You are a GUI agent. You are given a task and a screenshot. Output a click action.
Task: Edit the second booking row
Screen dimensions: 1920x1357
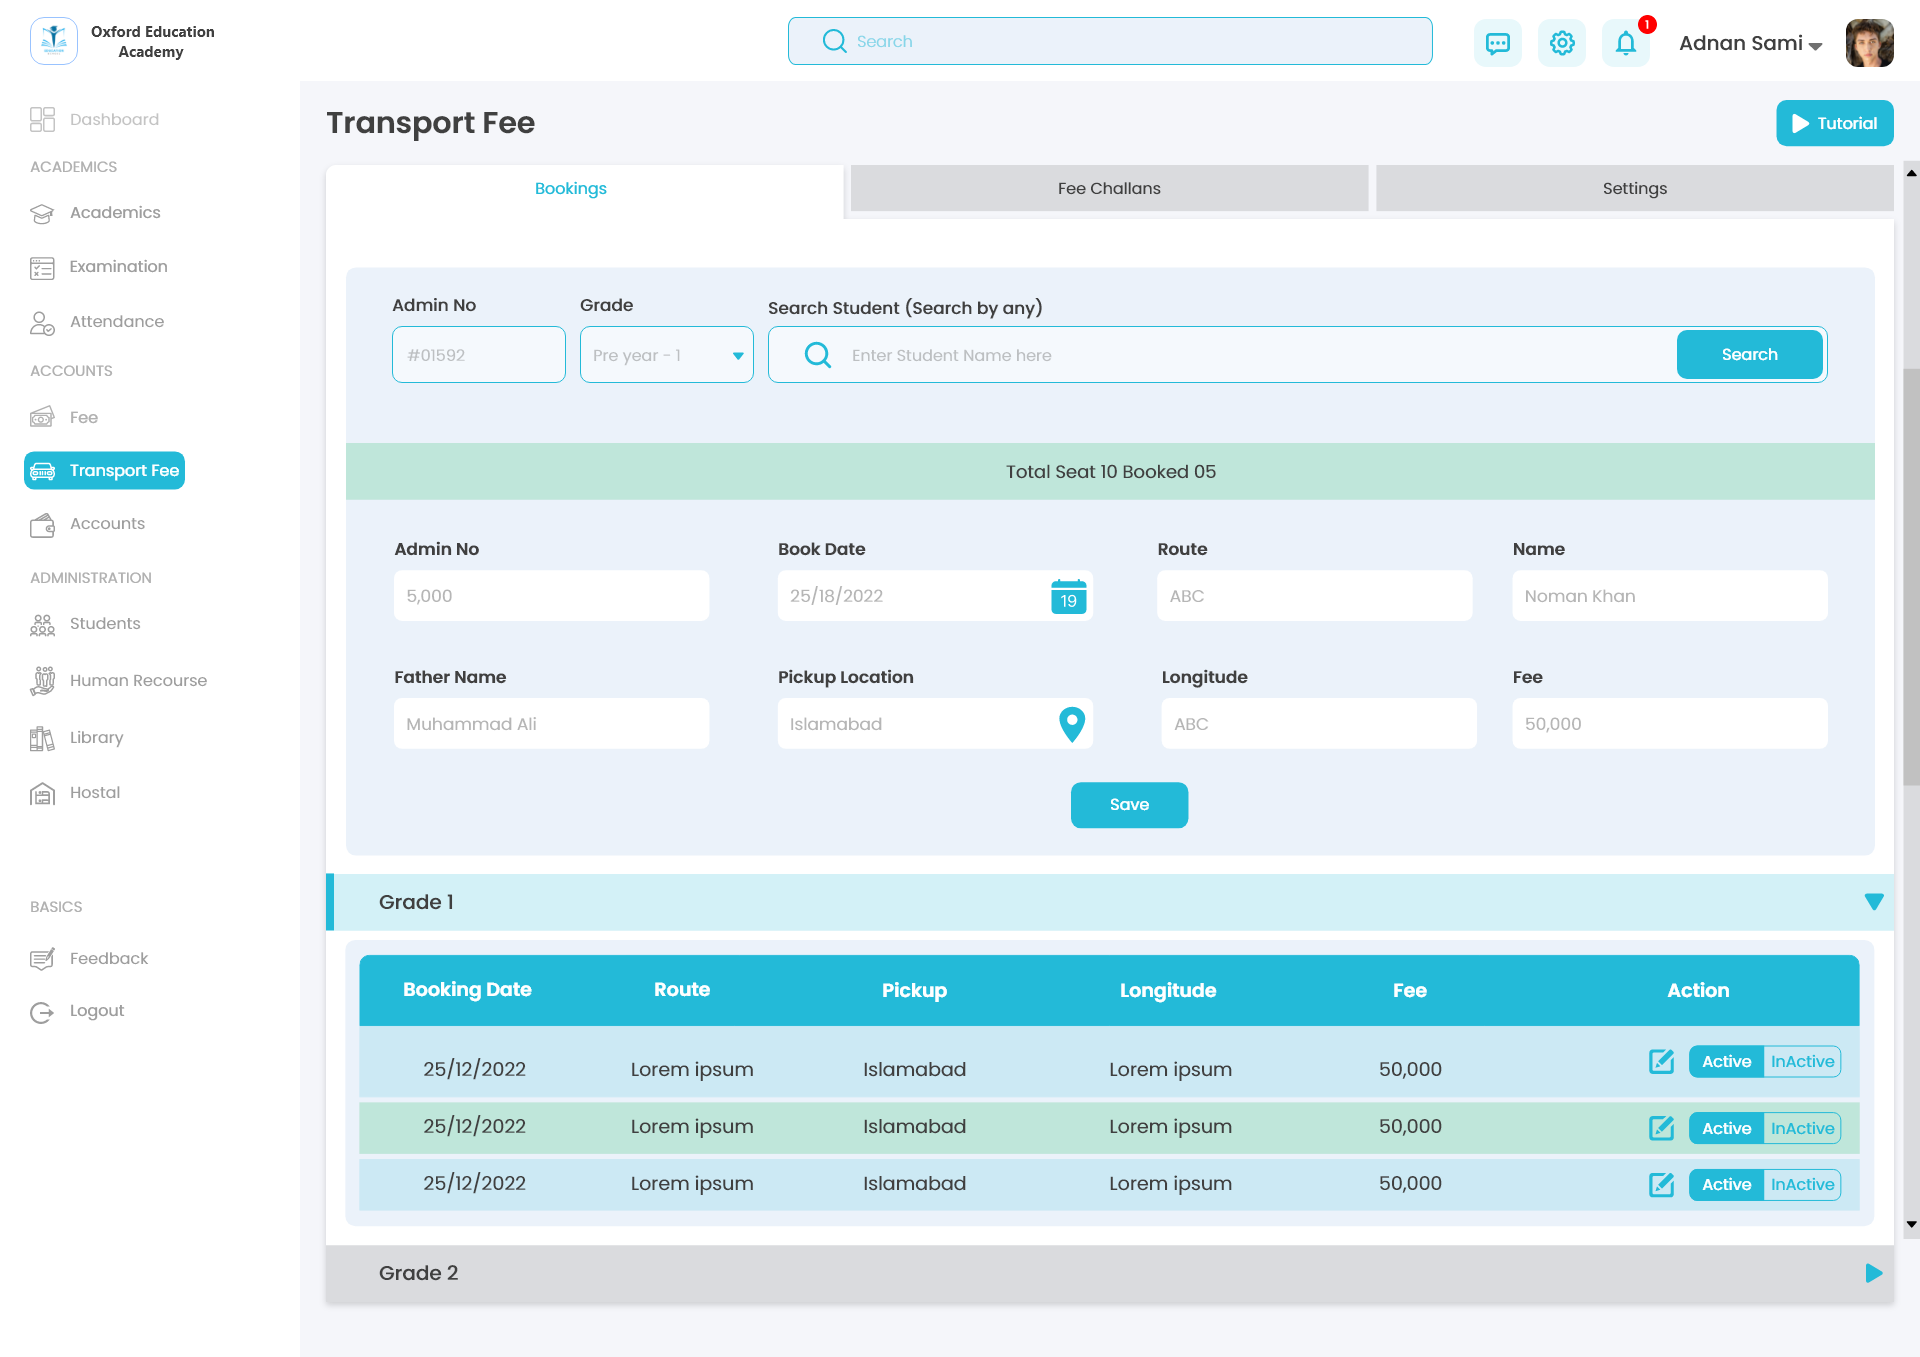1661,1128
